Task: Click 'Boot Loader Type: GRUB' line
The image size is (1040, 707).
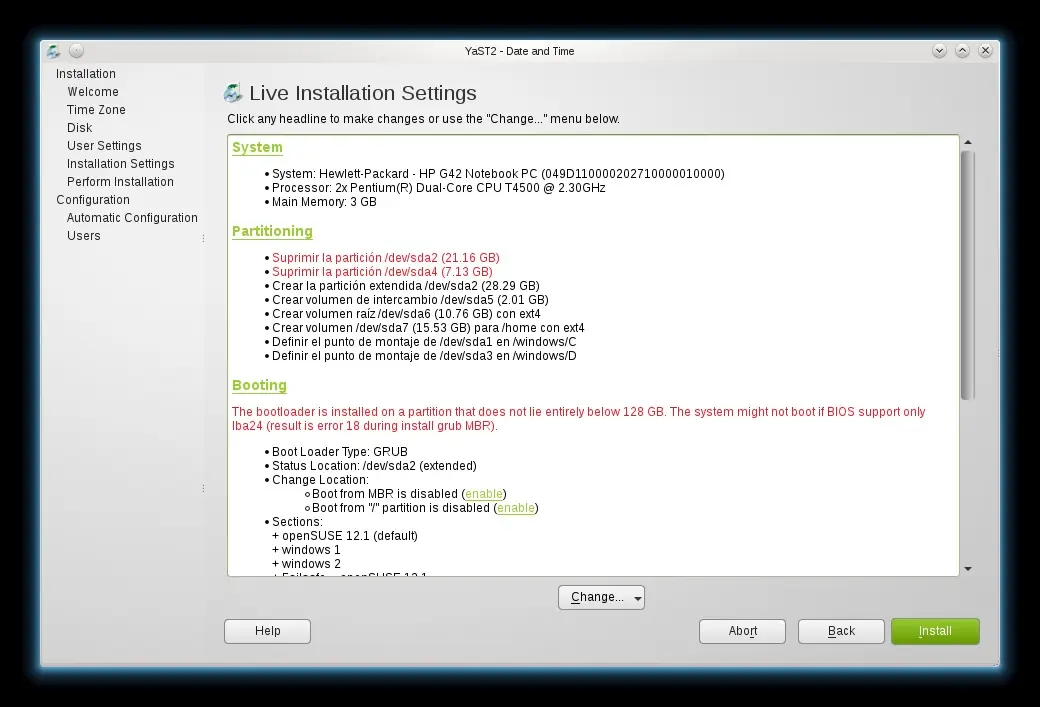Action: [x=340, y=452]
